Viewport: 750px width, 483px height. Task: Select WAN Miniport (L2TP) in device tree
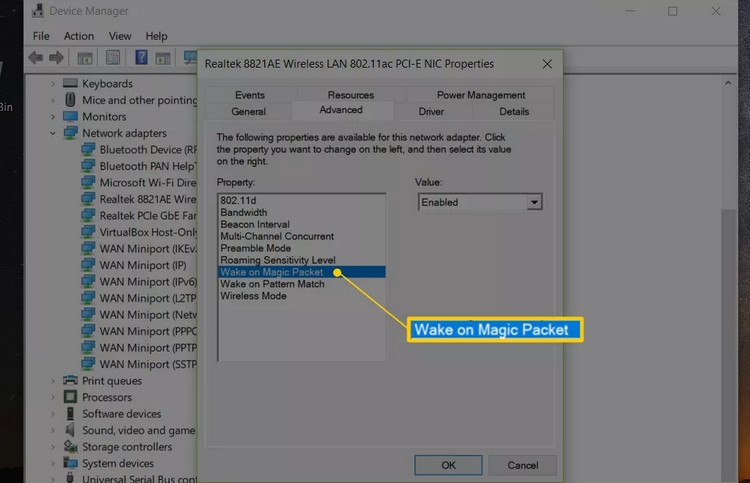point(147,298)
